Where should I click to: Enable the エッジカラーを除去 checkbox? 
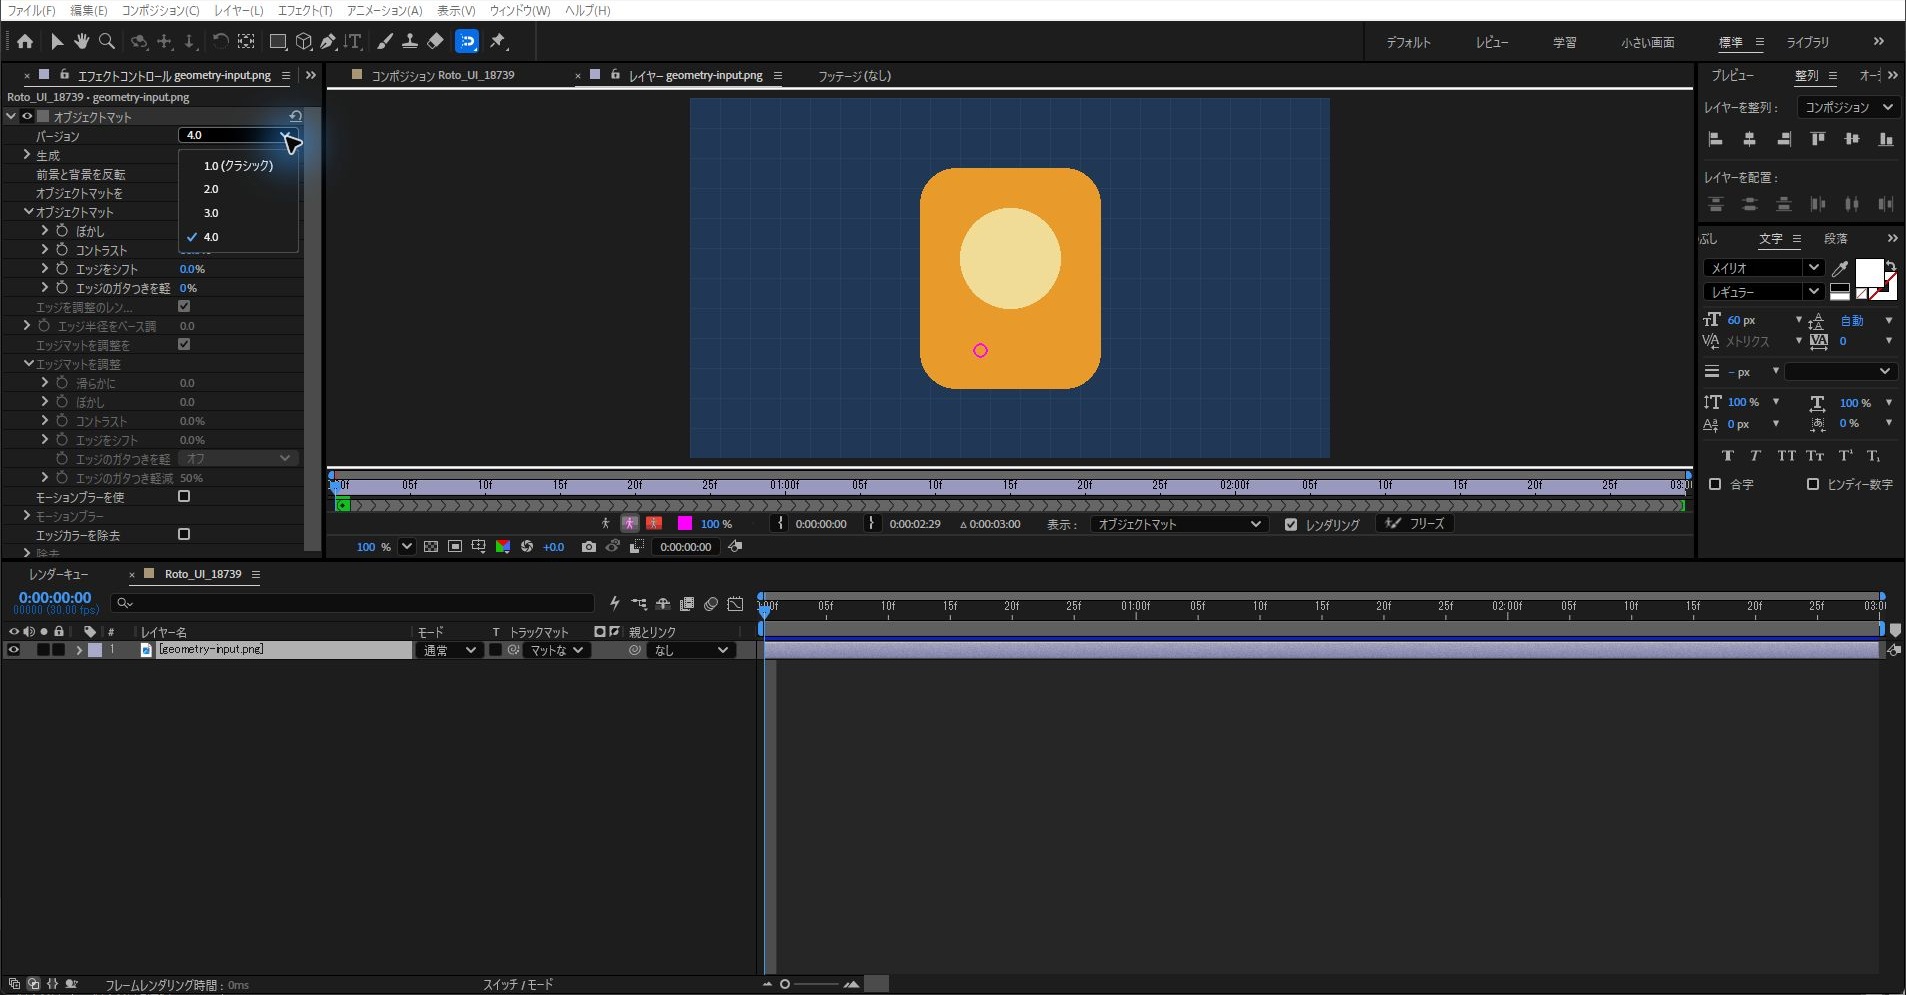click(x=184, y=535)
